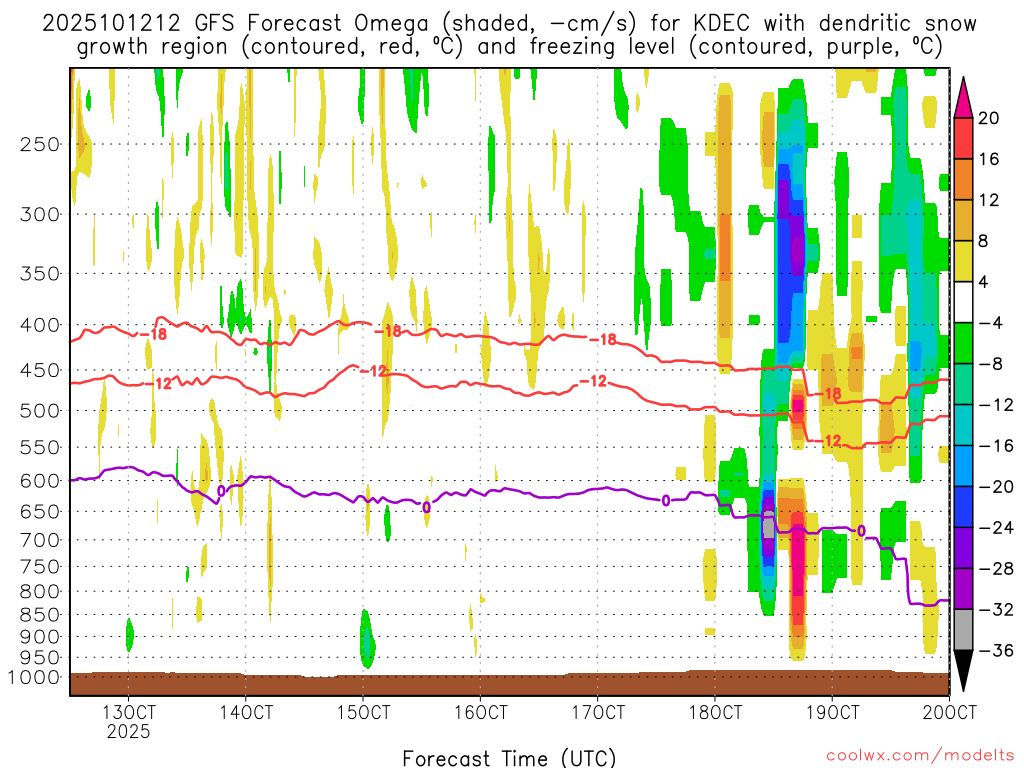Click the yellow swatch for 4-8
Screen dimensions: 1024x768
(x=963, y=261)
